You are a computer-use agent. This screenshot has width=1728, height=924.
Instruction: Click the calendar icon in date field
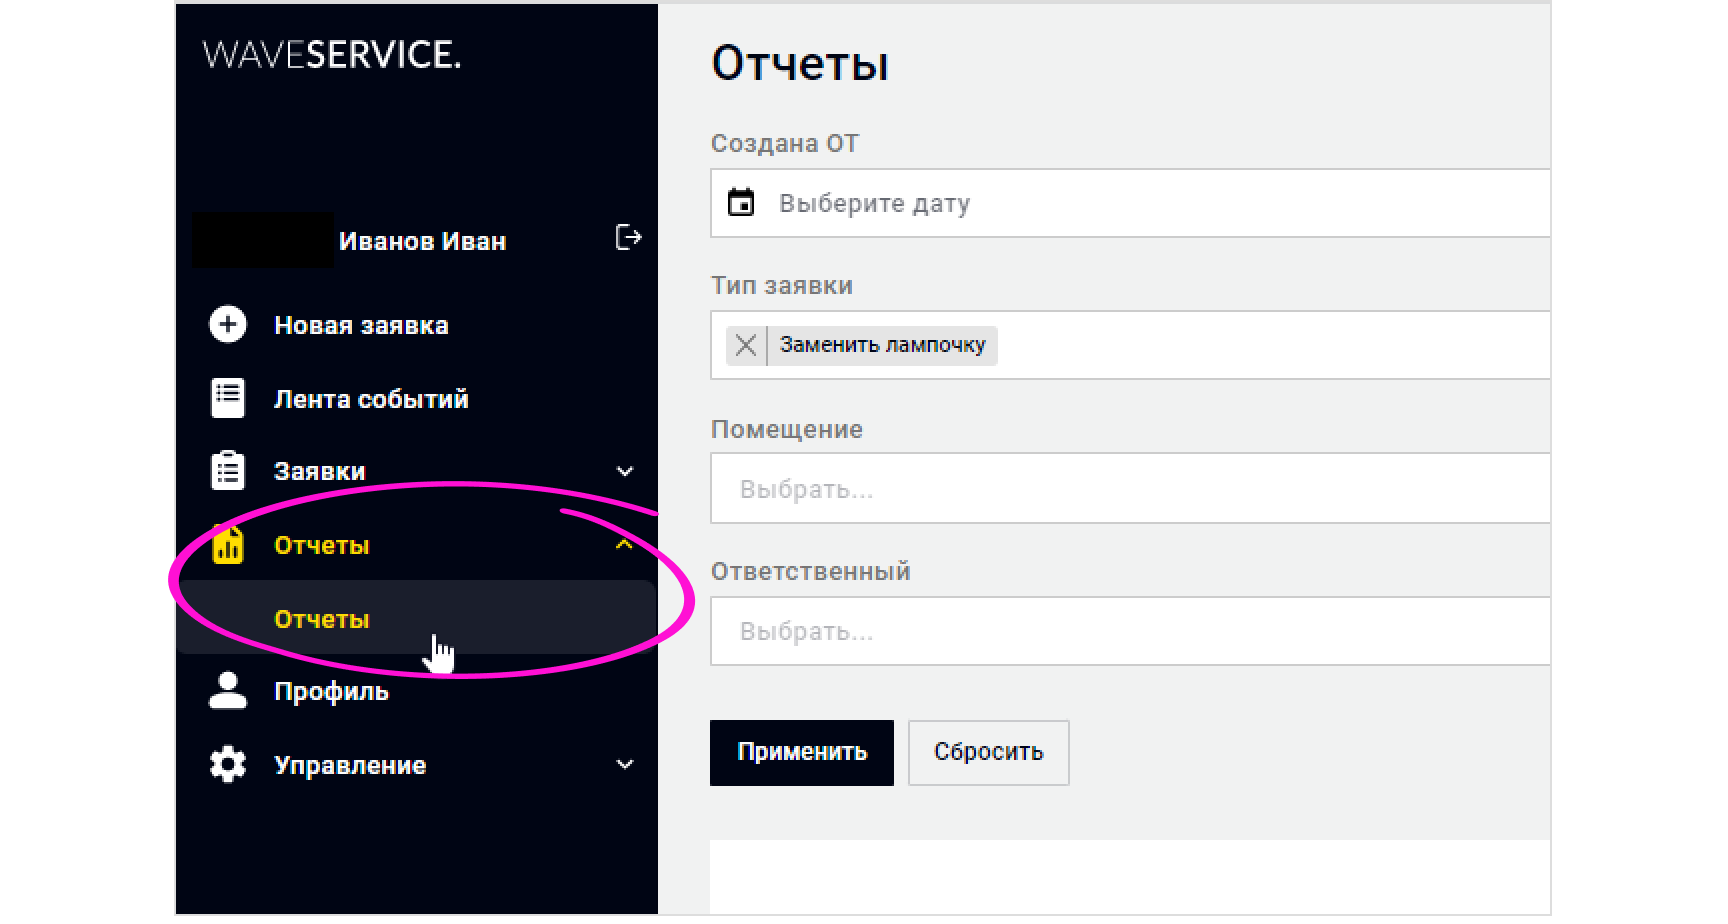point(741,203)
